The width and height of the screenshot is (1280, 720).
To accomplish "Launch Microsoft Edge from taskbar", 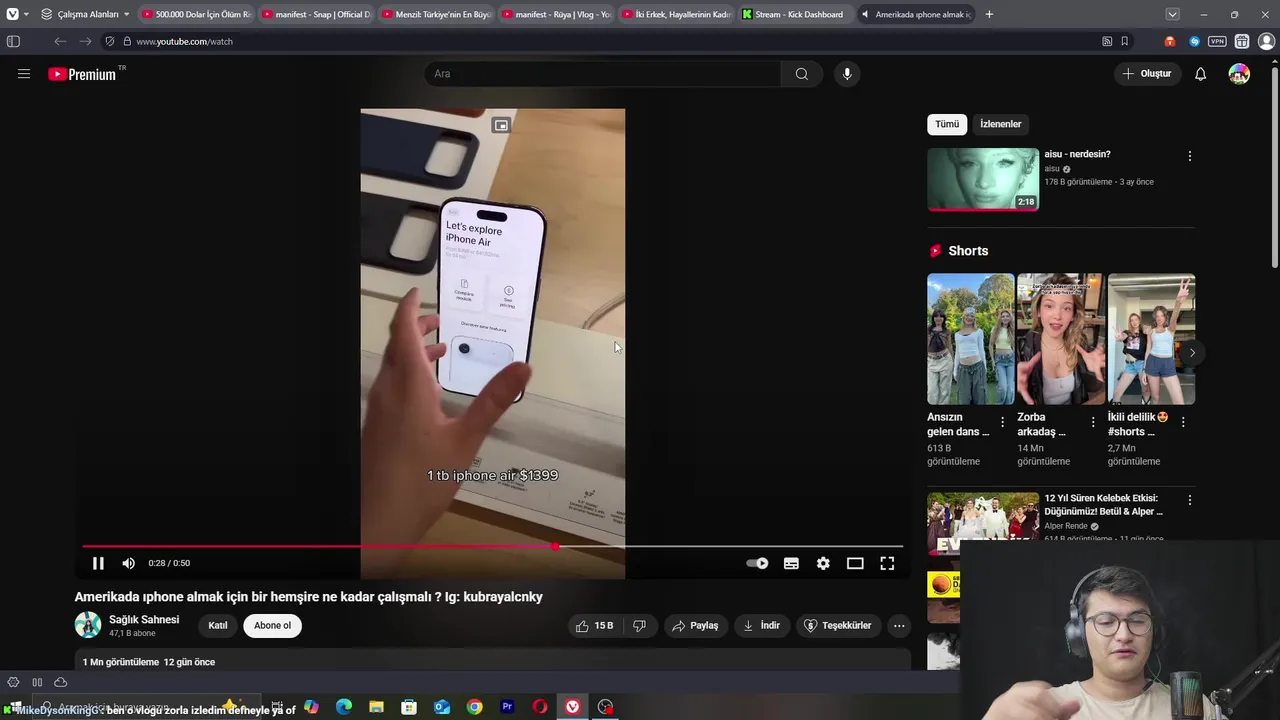I will tap(344, 707).
